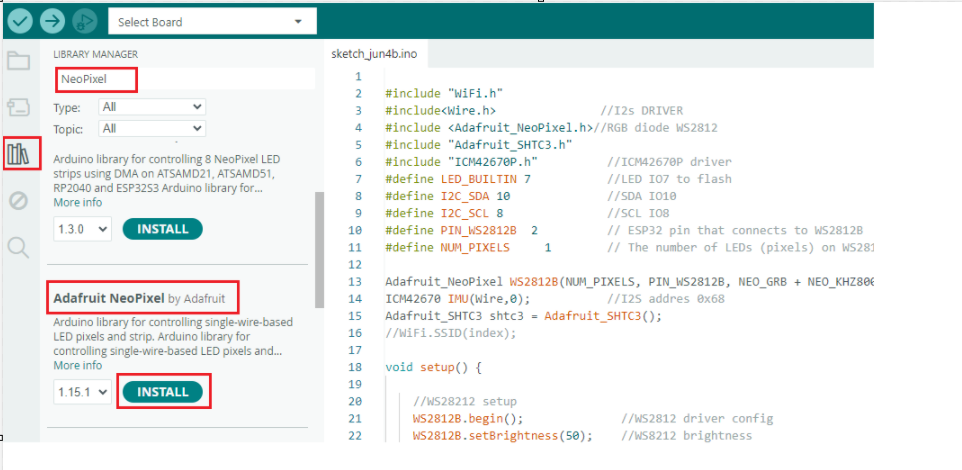The image size is (962, 470).
Task: Open the Sketchbook folder icon
Action: (19, 61)
